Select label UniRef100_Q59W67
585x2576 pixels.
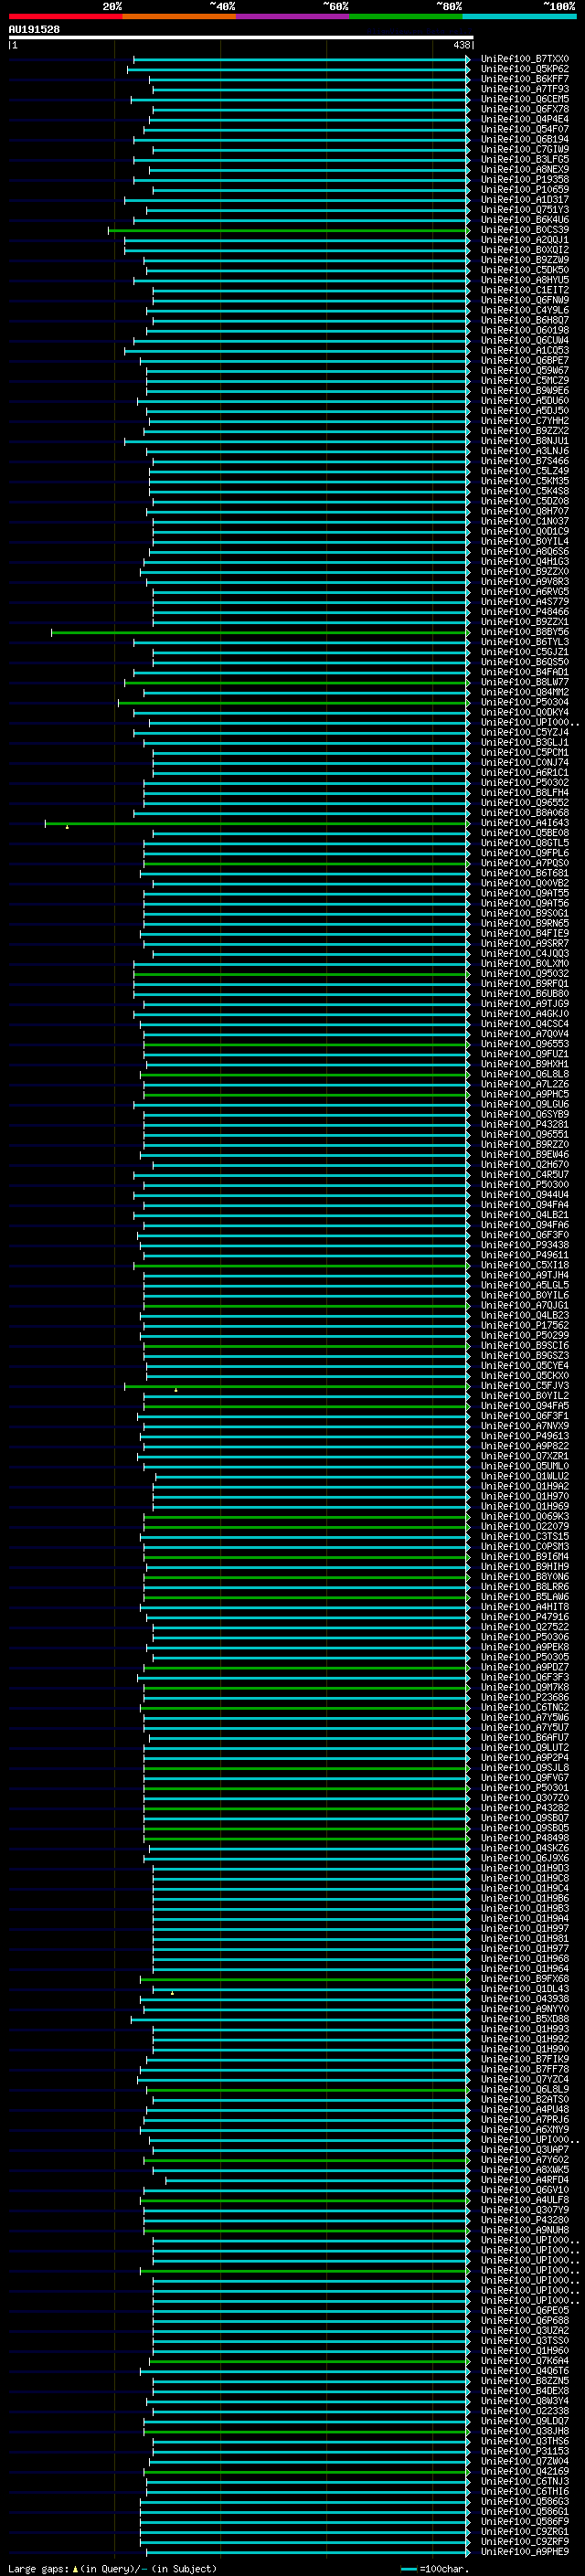525,370
